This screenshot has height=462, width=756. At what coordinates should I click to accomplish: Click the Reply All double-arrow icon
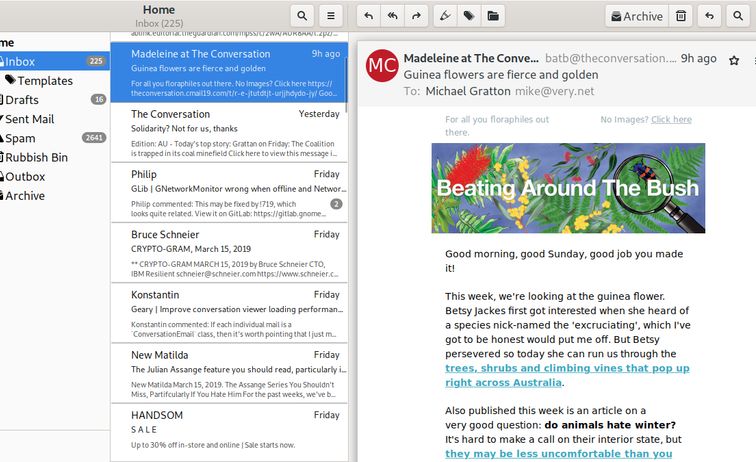tap(393, 16)
